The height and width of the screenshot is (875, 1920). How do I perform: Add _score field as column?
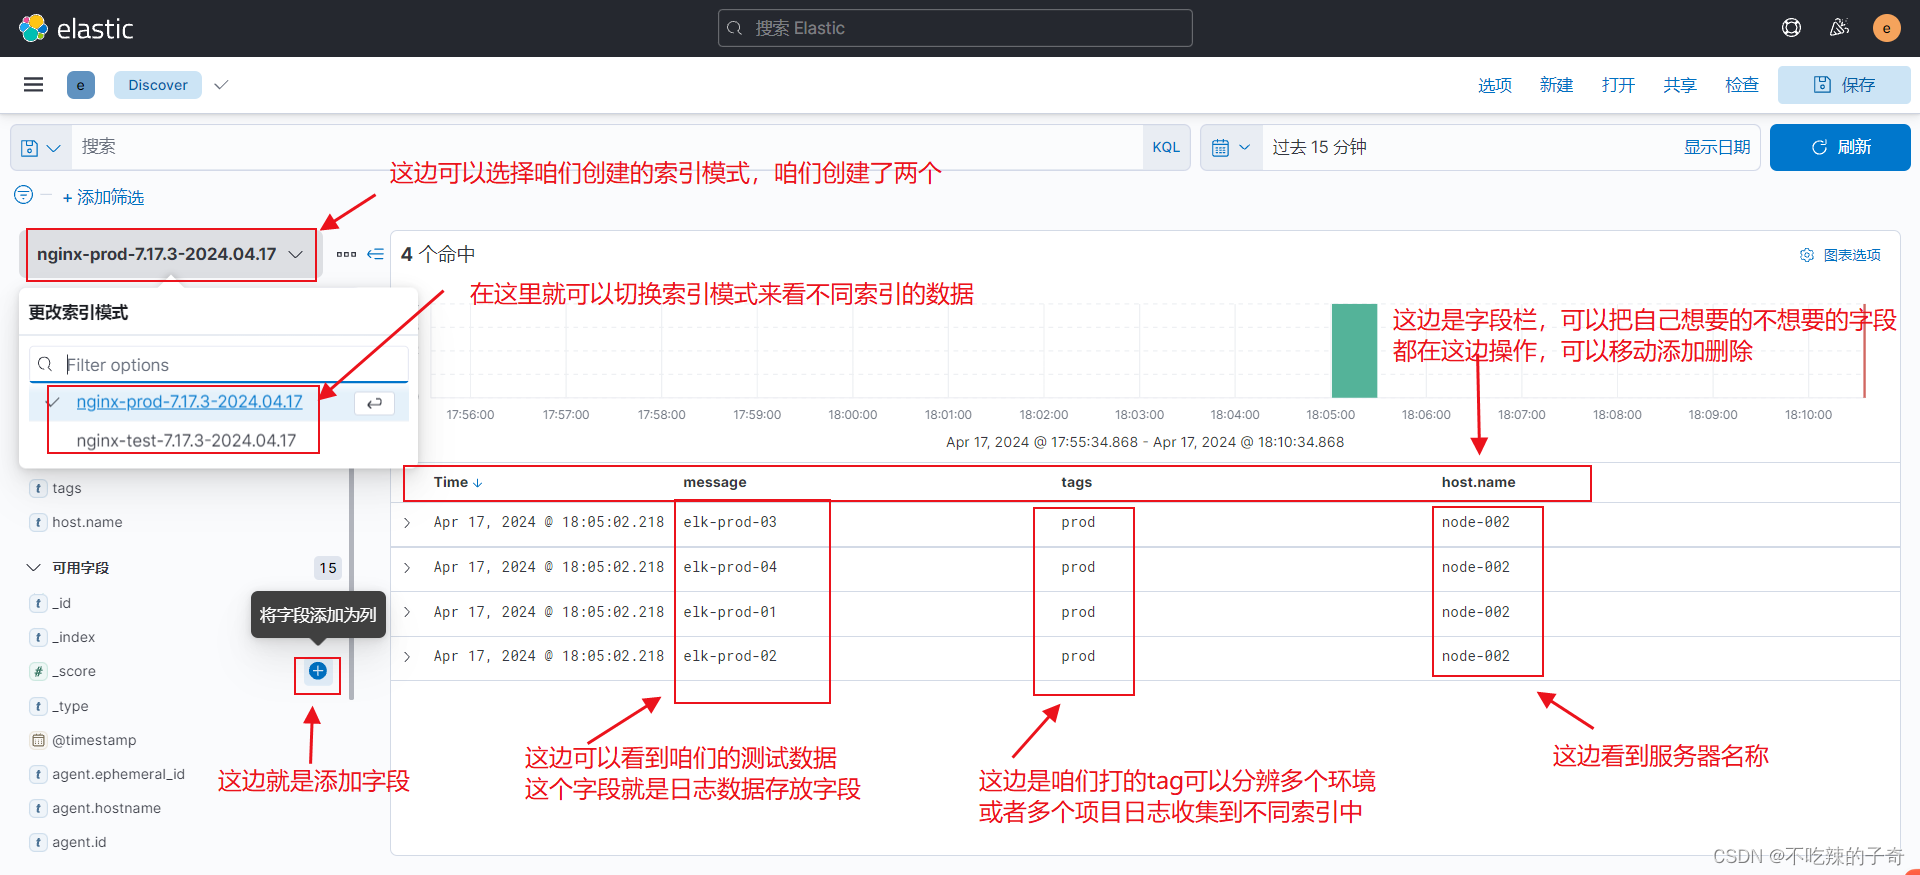[x=318, y=671]
